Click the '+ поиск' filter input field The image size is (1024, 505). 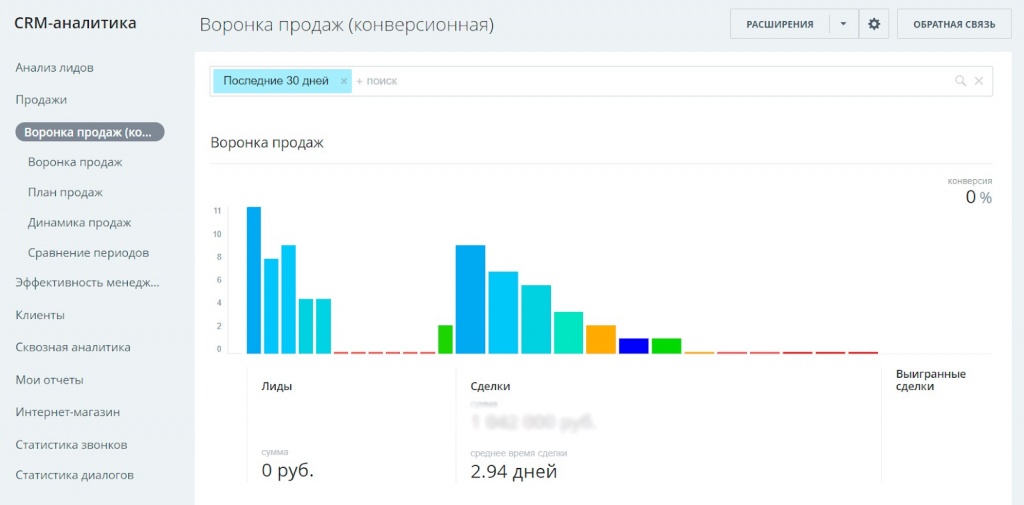(x=650, y=81)
